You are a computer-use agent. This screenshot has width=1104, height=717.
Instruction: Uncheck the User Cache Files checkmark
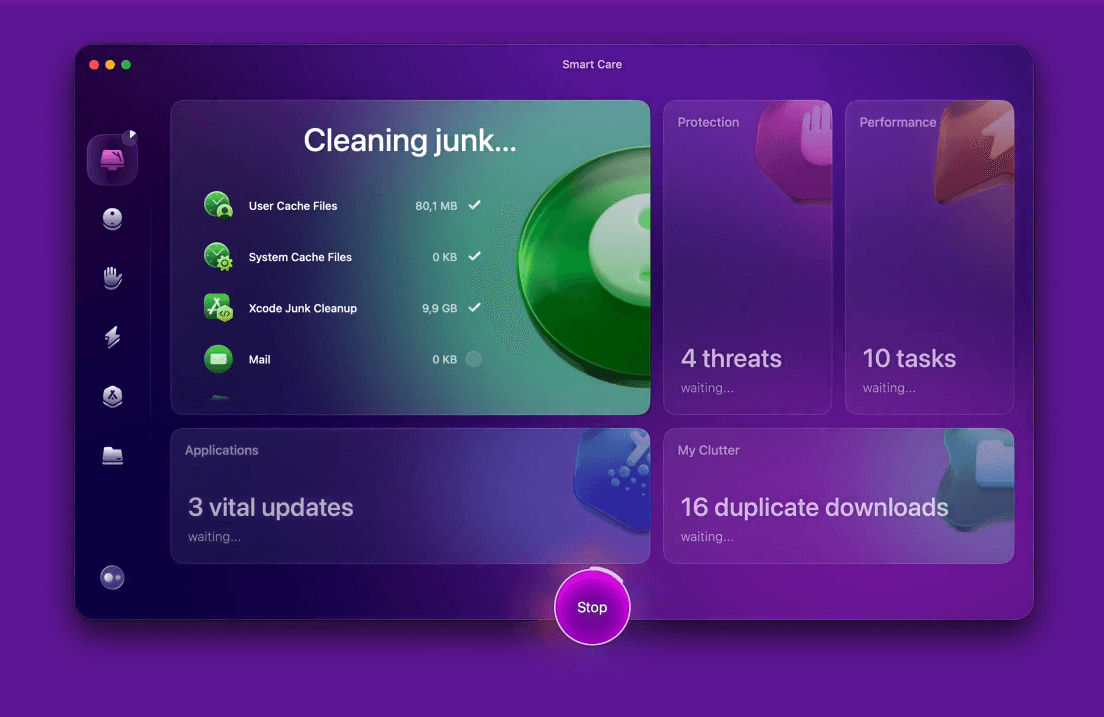click(472, 205)
